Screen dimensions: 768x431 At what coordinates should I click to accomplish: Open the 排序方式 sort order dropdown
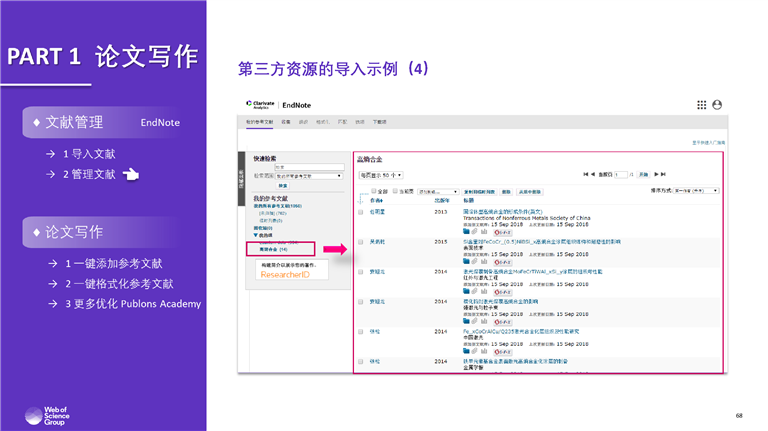point(696,191)
